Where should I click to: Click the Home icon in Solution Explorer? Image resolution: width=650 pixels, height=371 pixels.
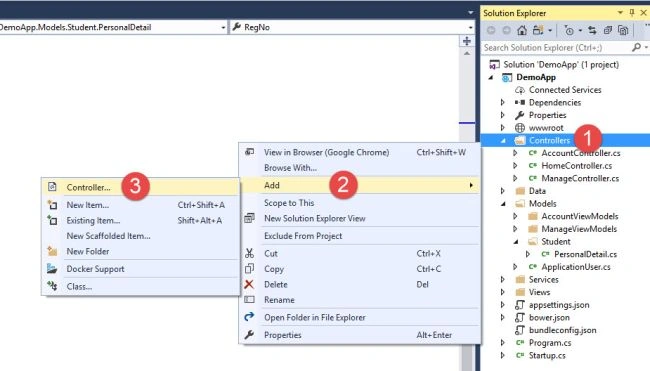[x=522, y=30]
